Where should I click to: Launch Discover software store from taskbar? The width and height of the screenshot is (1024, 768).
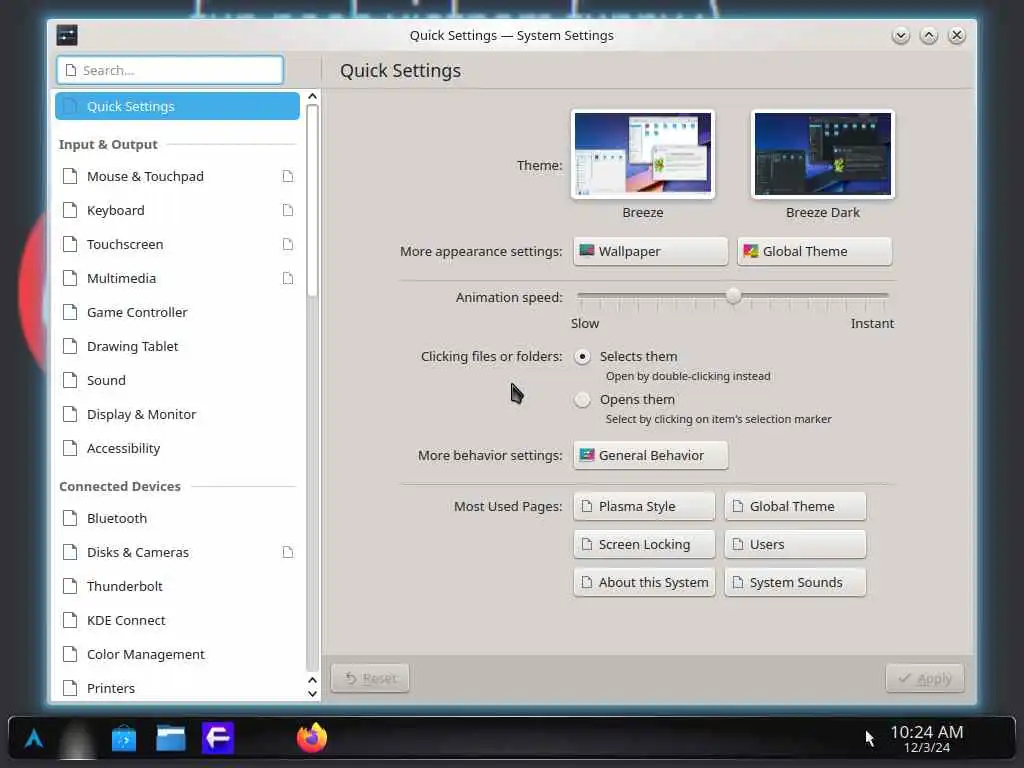(x=123, y=739)
